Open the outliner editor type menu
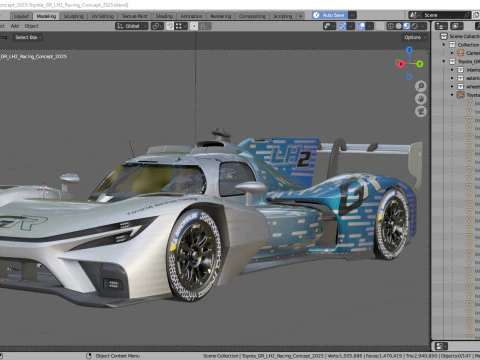Image resolution: width=480 pixels, height=360 pixels. (x=441, y=26)
